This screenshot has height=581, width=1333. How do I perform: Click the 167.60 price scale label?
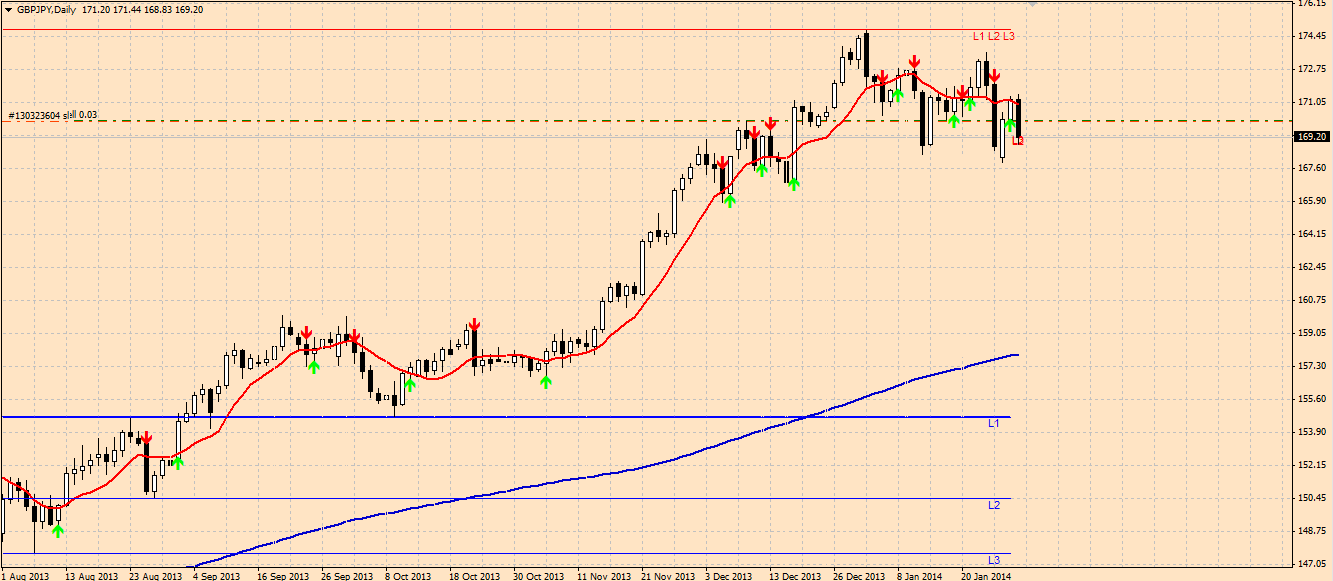(1311, 168)
